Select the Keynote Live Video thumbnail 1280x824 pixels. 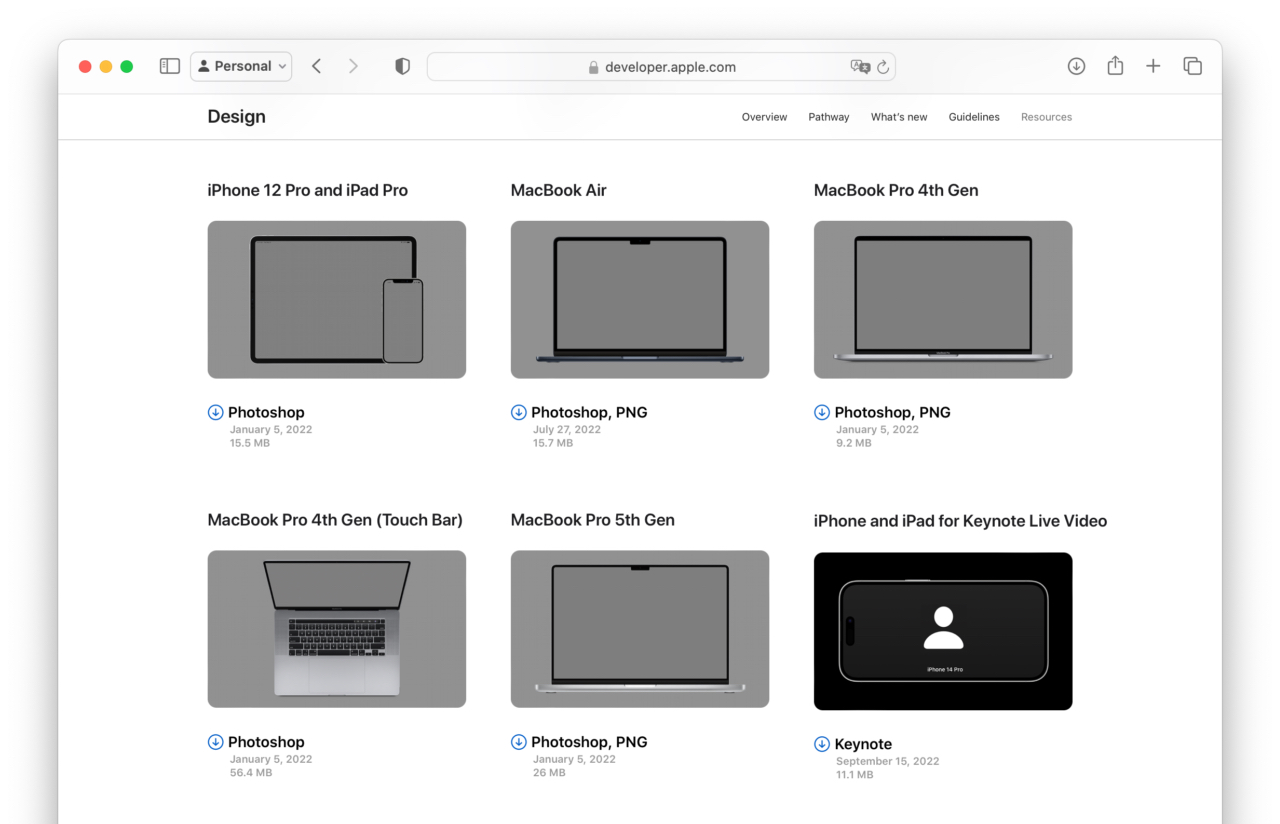click(x=943, y=631)
